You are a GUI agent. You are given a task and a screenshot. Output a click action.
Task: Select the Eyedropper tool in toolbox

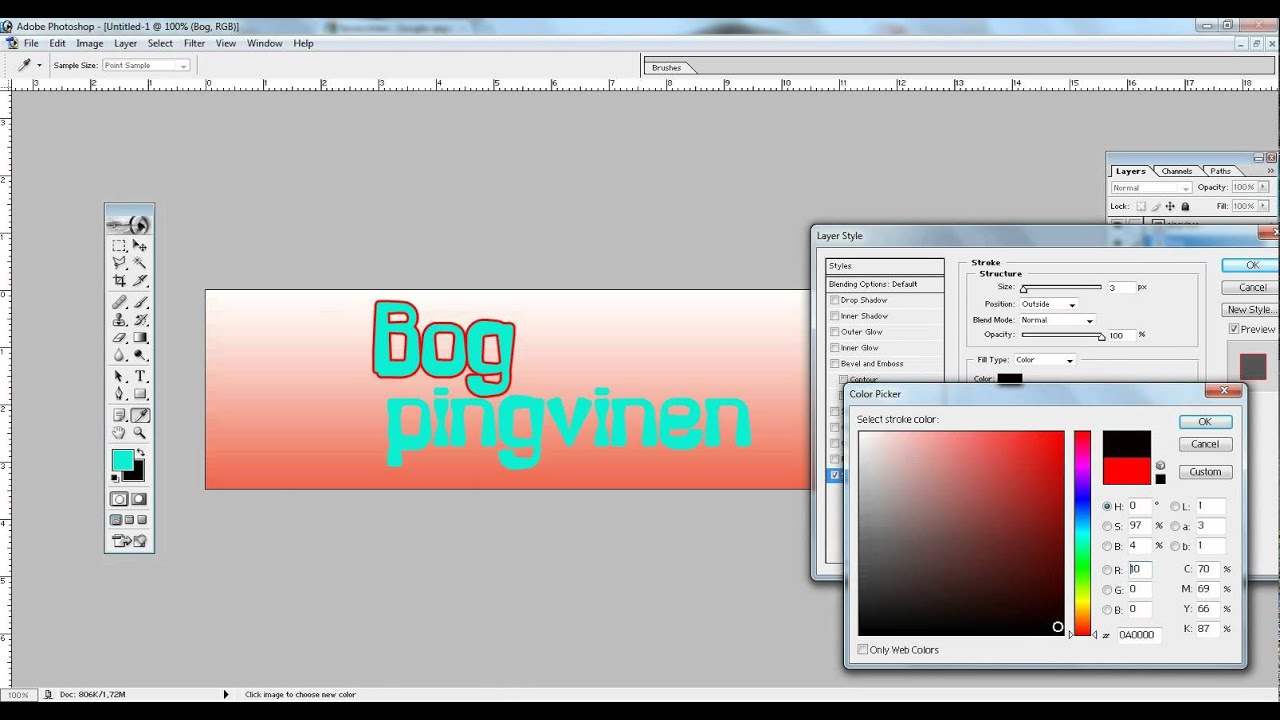click(140, 415)
